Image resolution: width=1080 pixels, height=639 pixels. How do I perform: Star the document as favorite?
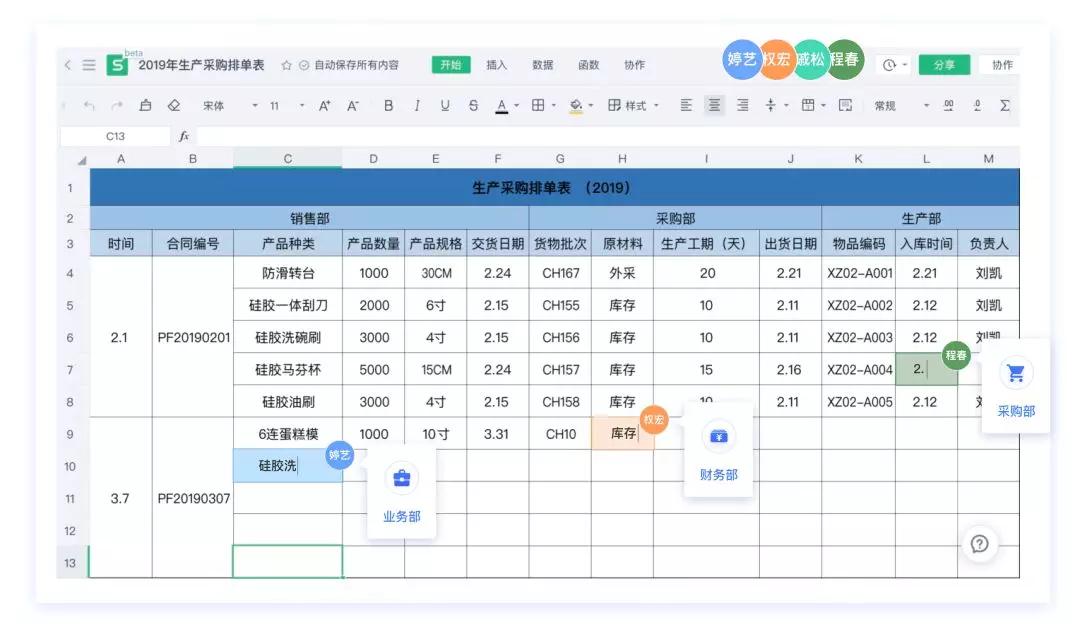pyautogui.click(x=285, y=63)
